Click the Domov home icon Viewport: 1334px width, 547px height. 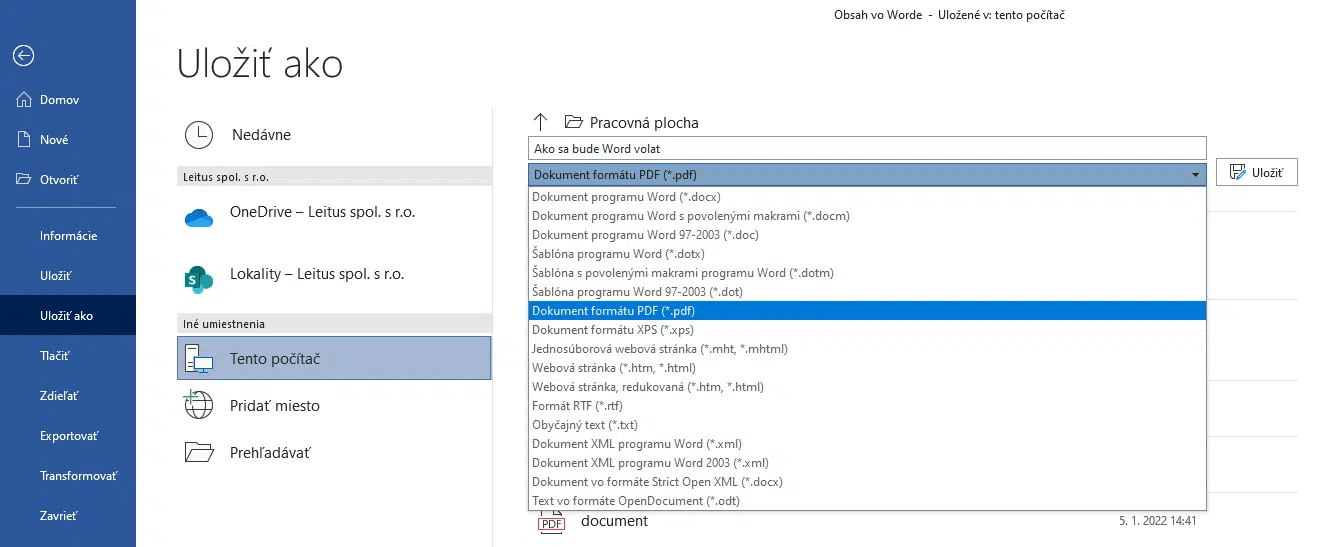coord(24,100)
